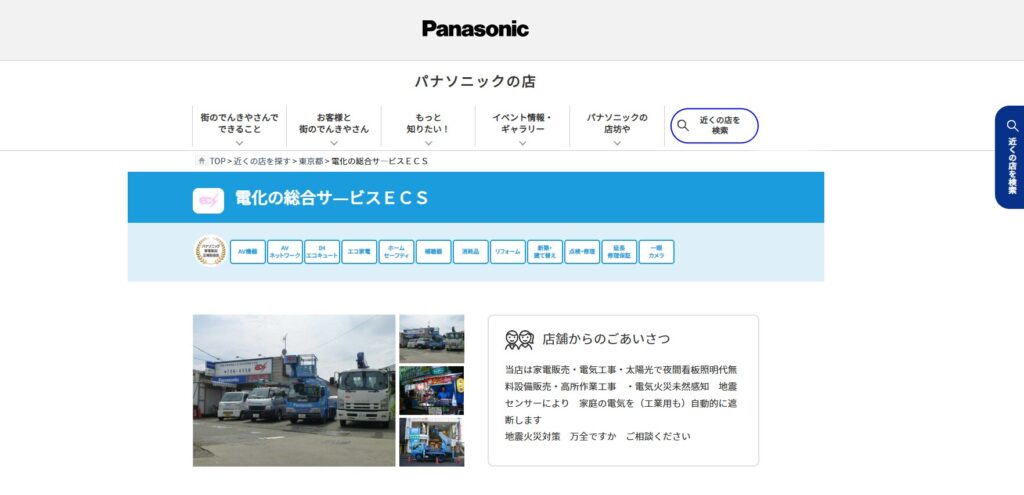Viewport: 1024px width, 495px height.
Task: Select the 一眼カメラ service badge
Action: 656,252
